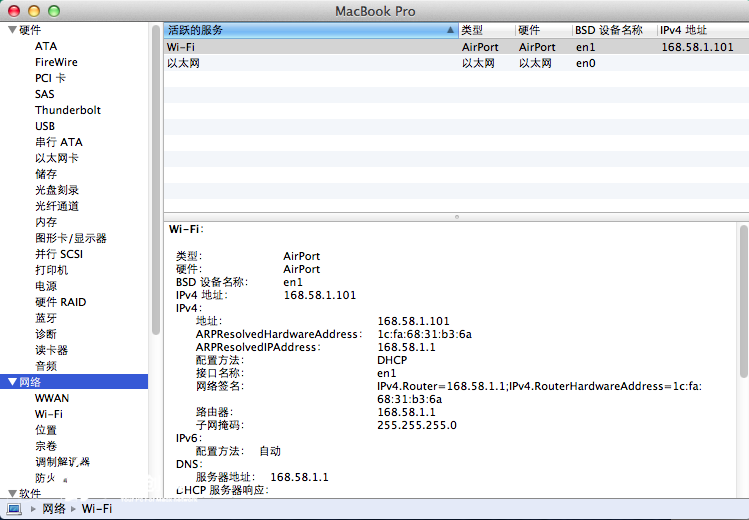This screenshot has height=520, width=749.
Task: Click the details pane vertical scrollbar
Action: 743,300
